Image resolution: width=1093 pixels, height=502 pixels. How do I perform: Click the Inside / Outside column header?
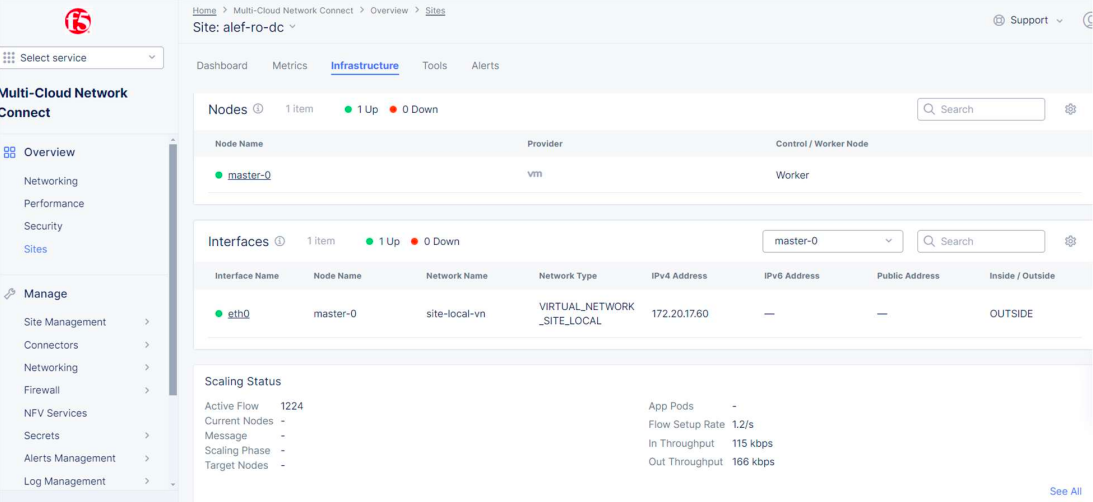(x=1022, y=276)
